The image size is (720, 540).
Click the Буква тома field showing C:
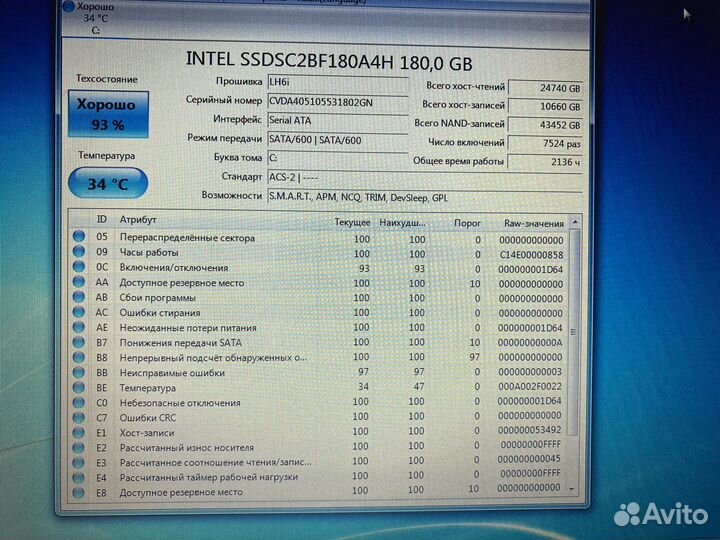pyautogui.click(x=338, y=158)
